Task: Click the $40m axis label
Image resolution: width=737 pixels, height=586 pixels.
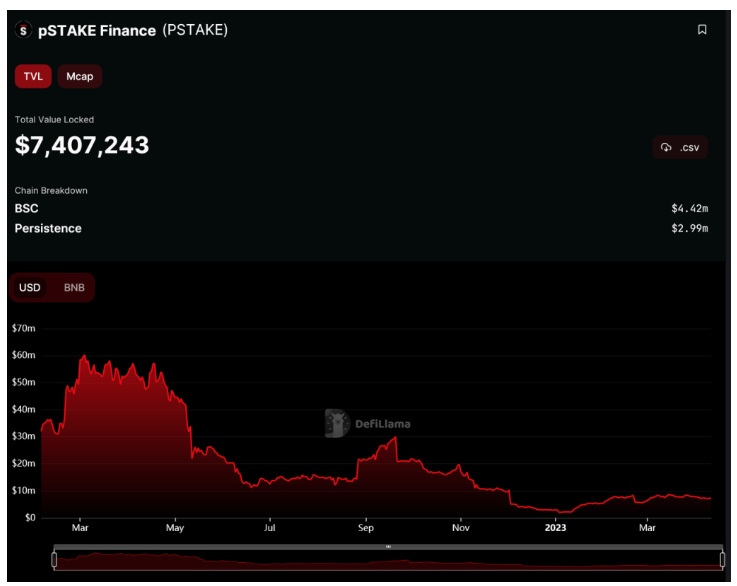Action: pos(24,409)
